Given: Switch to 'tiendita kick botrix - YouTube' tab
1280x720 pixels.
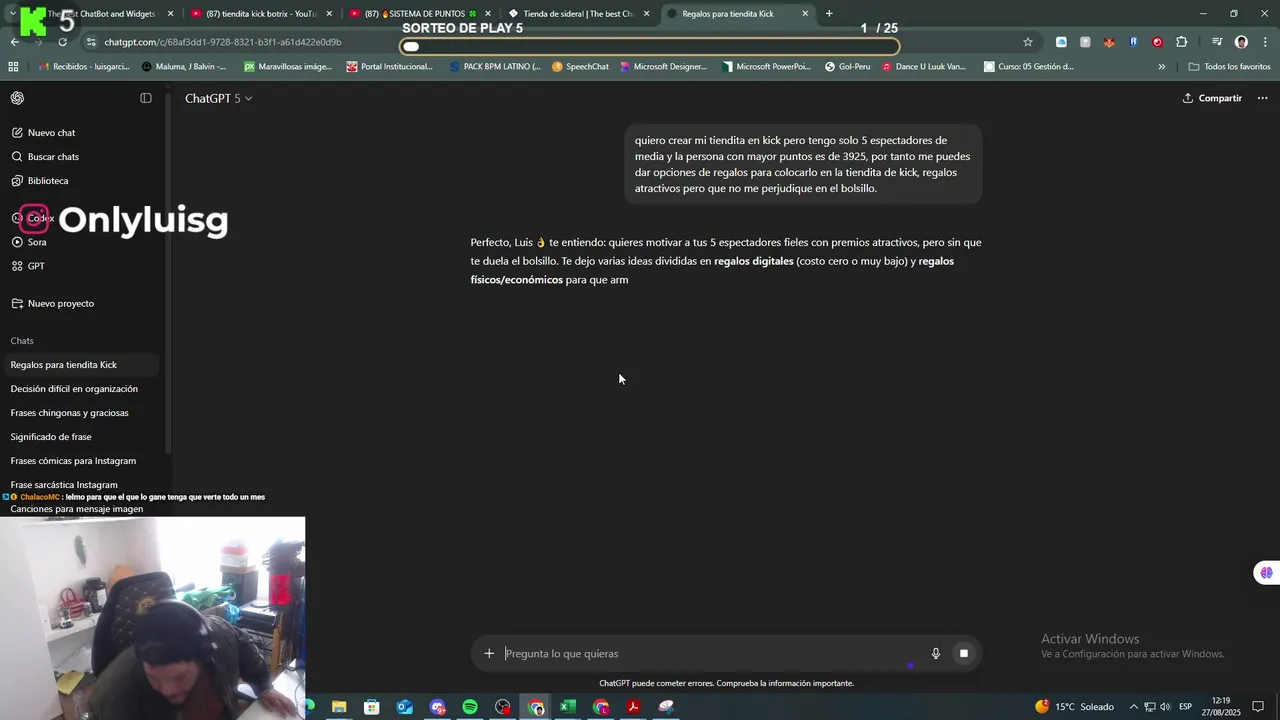Looking at the screenshot, I should (x=260, y=14).
